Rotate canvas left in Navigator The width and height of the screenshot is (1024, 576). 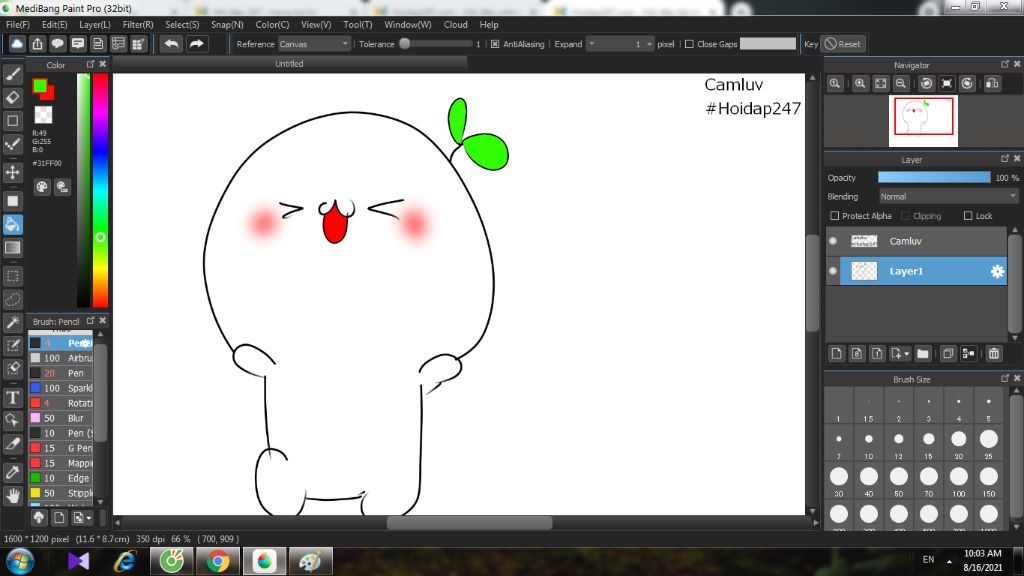coord(926,84)
